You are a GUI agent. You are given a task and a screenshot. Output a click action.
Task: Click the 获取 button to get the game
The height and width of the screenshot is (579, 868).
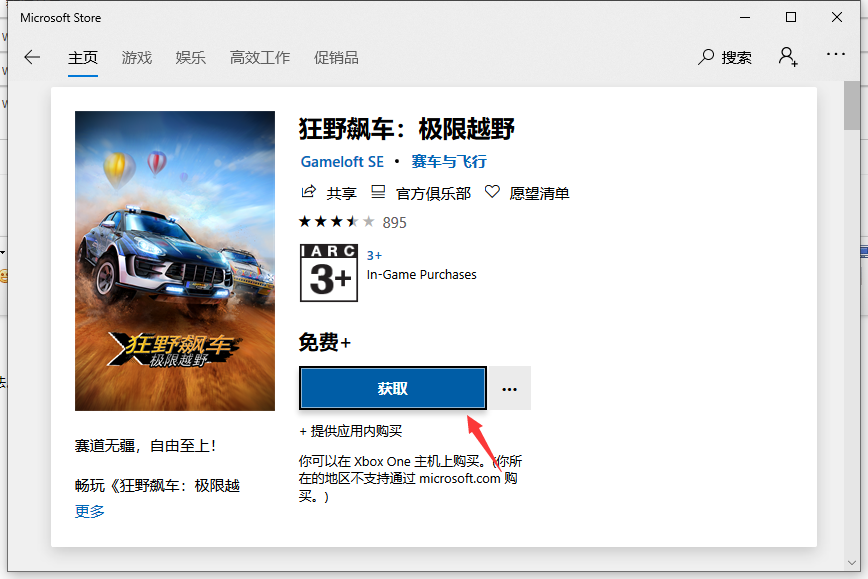[x=392, y=388]
